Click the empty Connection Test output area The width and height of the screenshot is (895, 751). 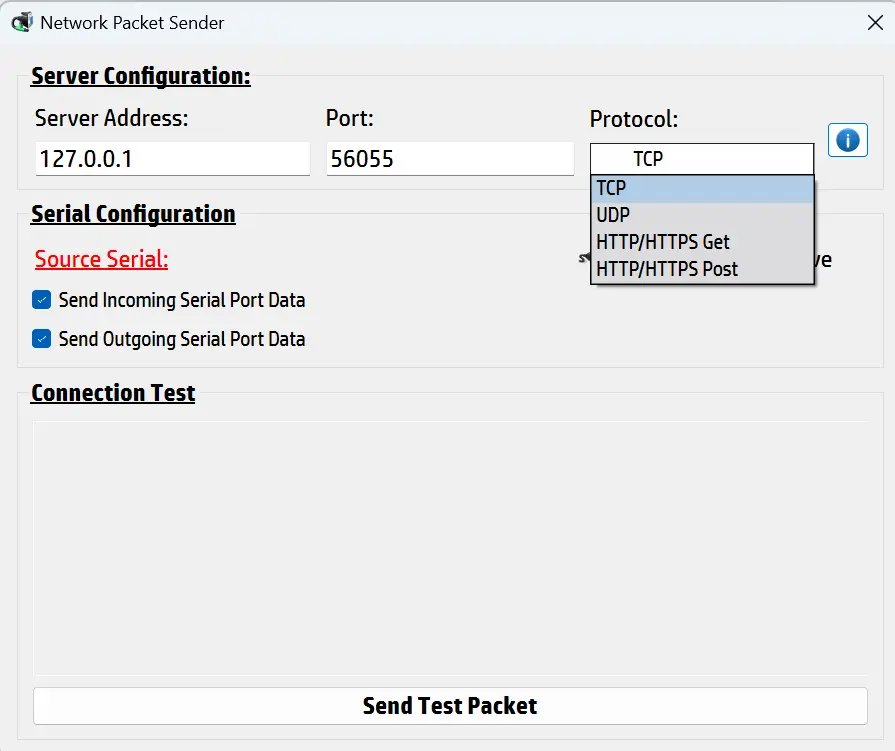[450, 548]
